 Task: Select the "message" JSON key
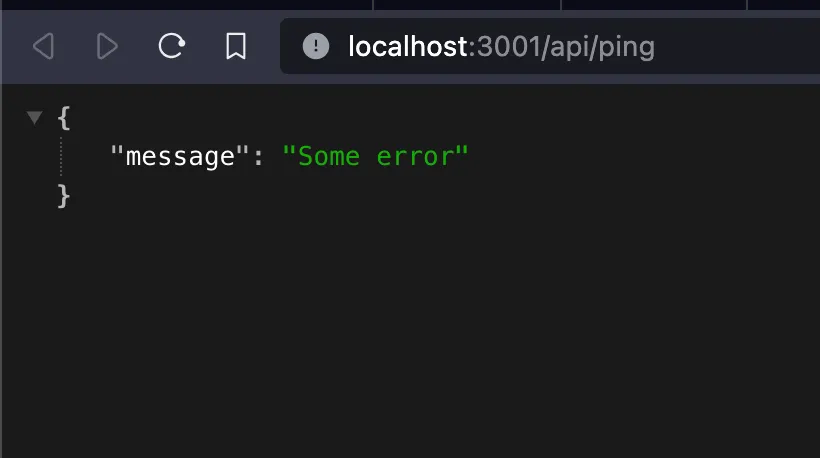click(x=179, y=157)
